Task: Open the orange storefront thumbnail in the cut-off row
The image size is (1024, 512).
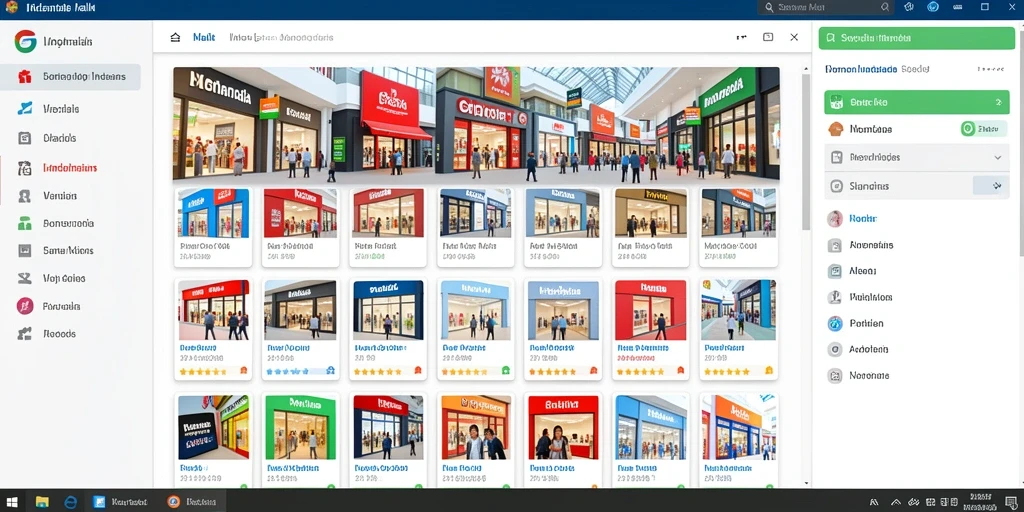Action: [x=475, y=441]
